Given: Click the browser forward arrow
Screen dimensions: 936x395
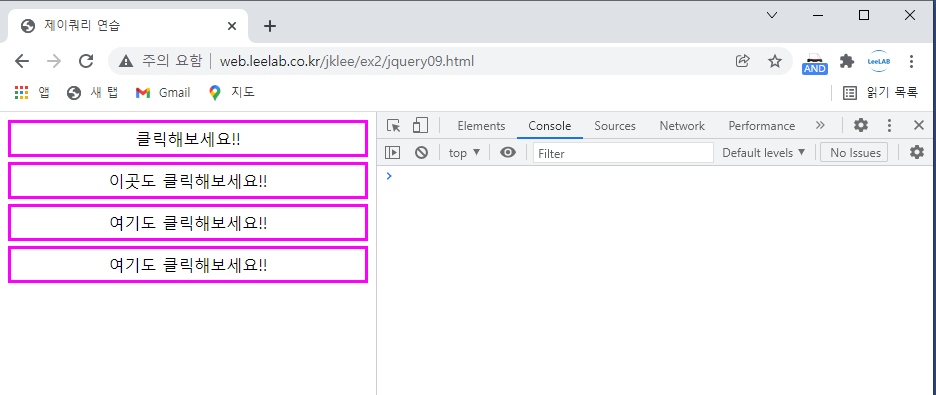Looking at the screenshot, I should (x=54, y=61).
